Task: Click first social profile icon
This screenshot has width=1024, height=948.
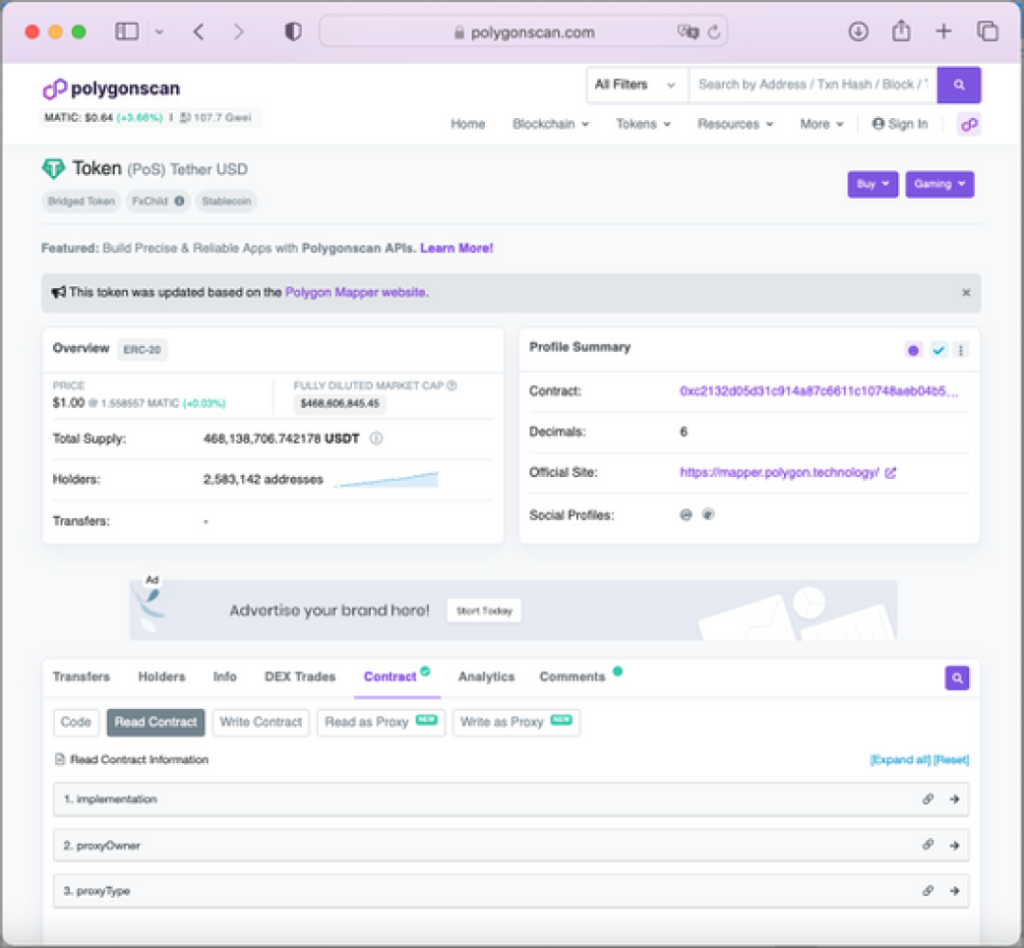Action: (x=686, y=515)
